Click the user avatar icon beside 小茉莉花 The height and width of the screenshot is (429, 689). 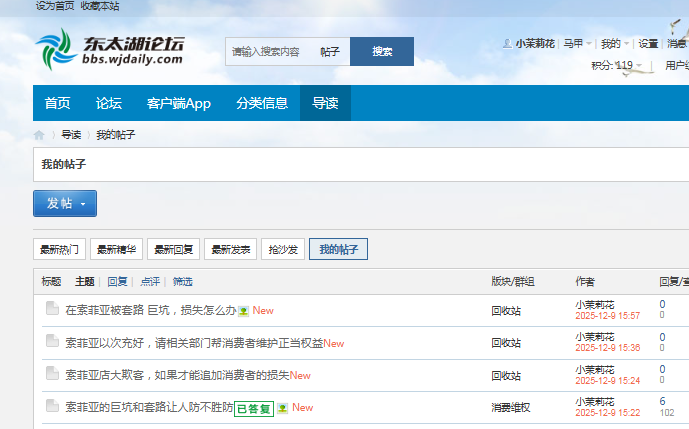click(x=507, y=44)
